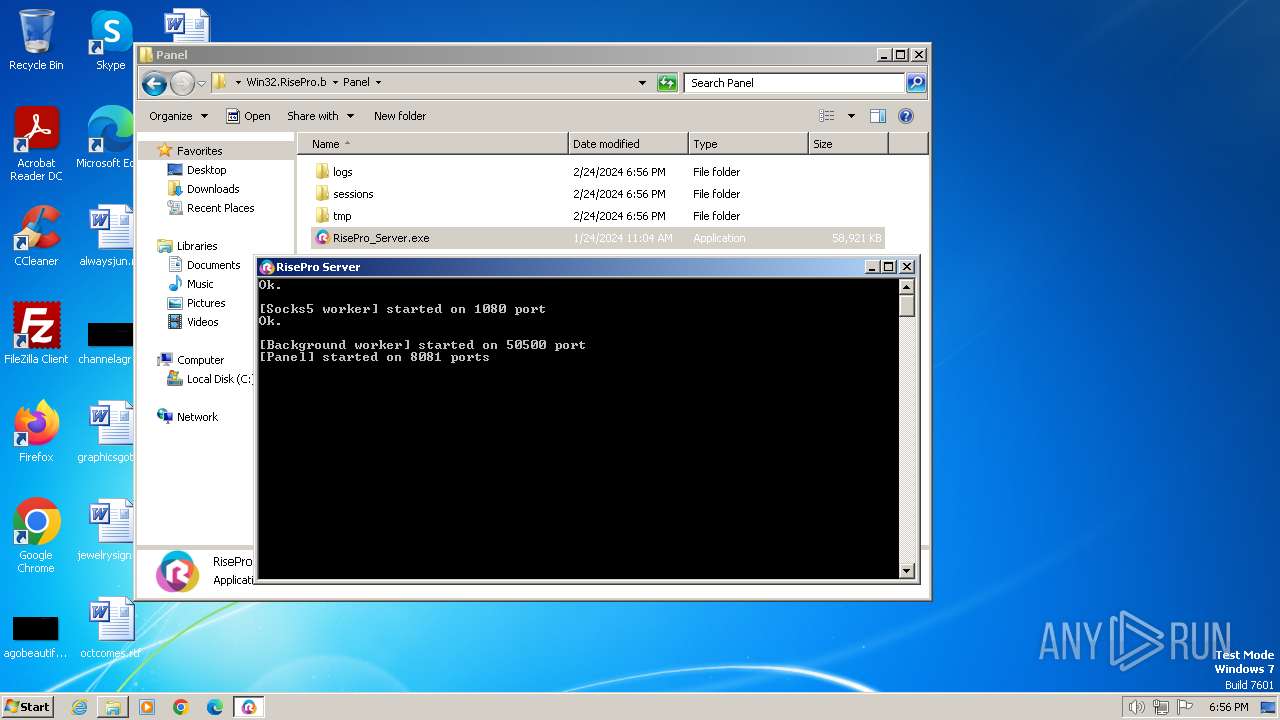Click the Explorer Back navigation button

pos(154,83)
